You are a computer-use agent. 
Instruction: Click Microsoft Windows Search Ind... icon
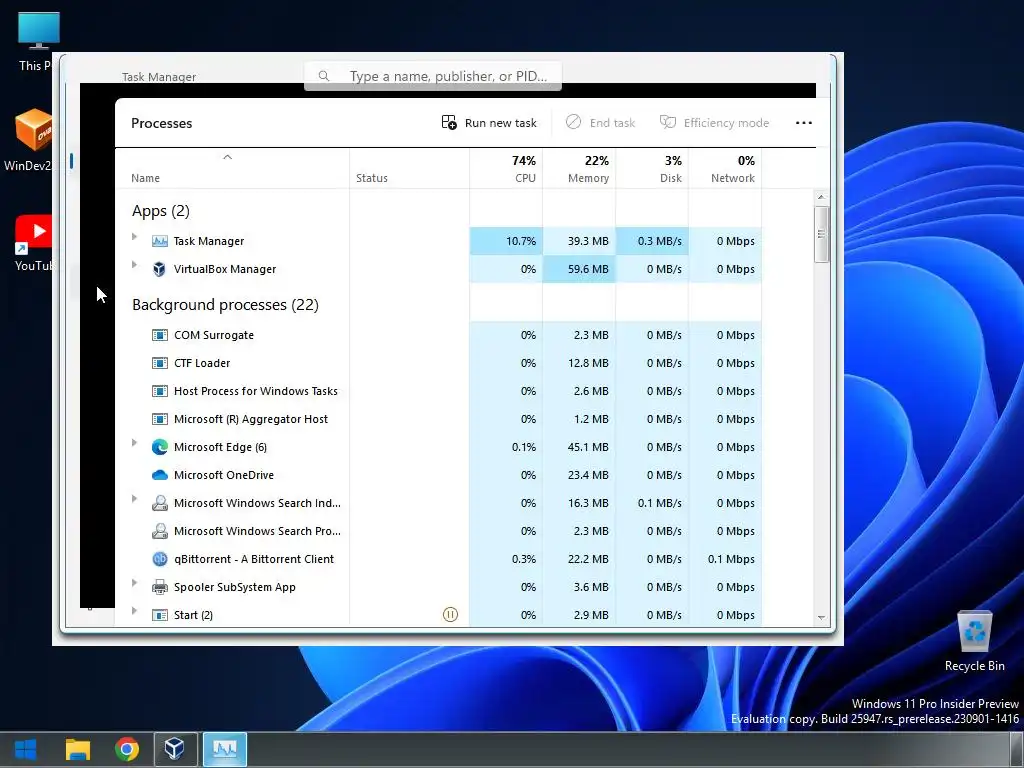(160, 504)
